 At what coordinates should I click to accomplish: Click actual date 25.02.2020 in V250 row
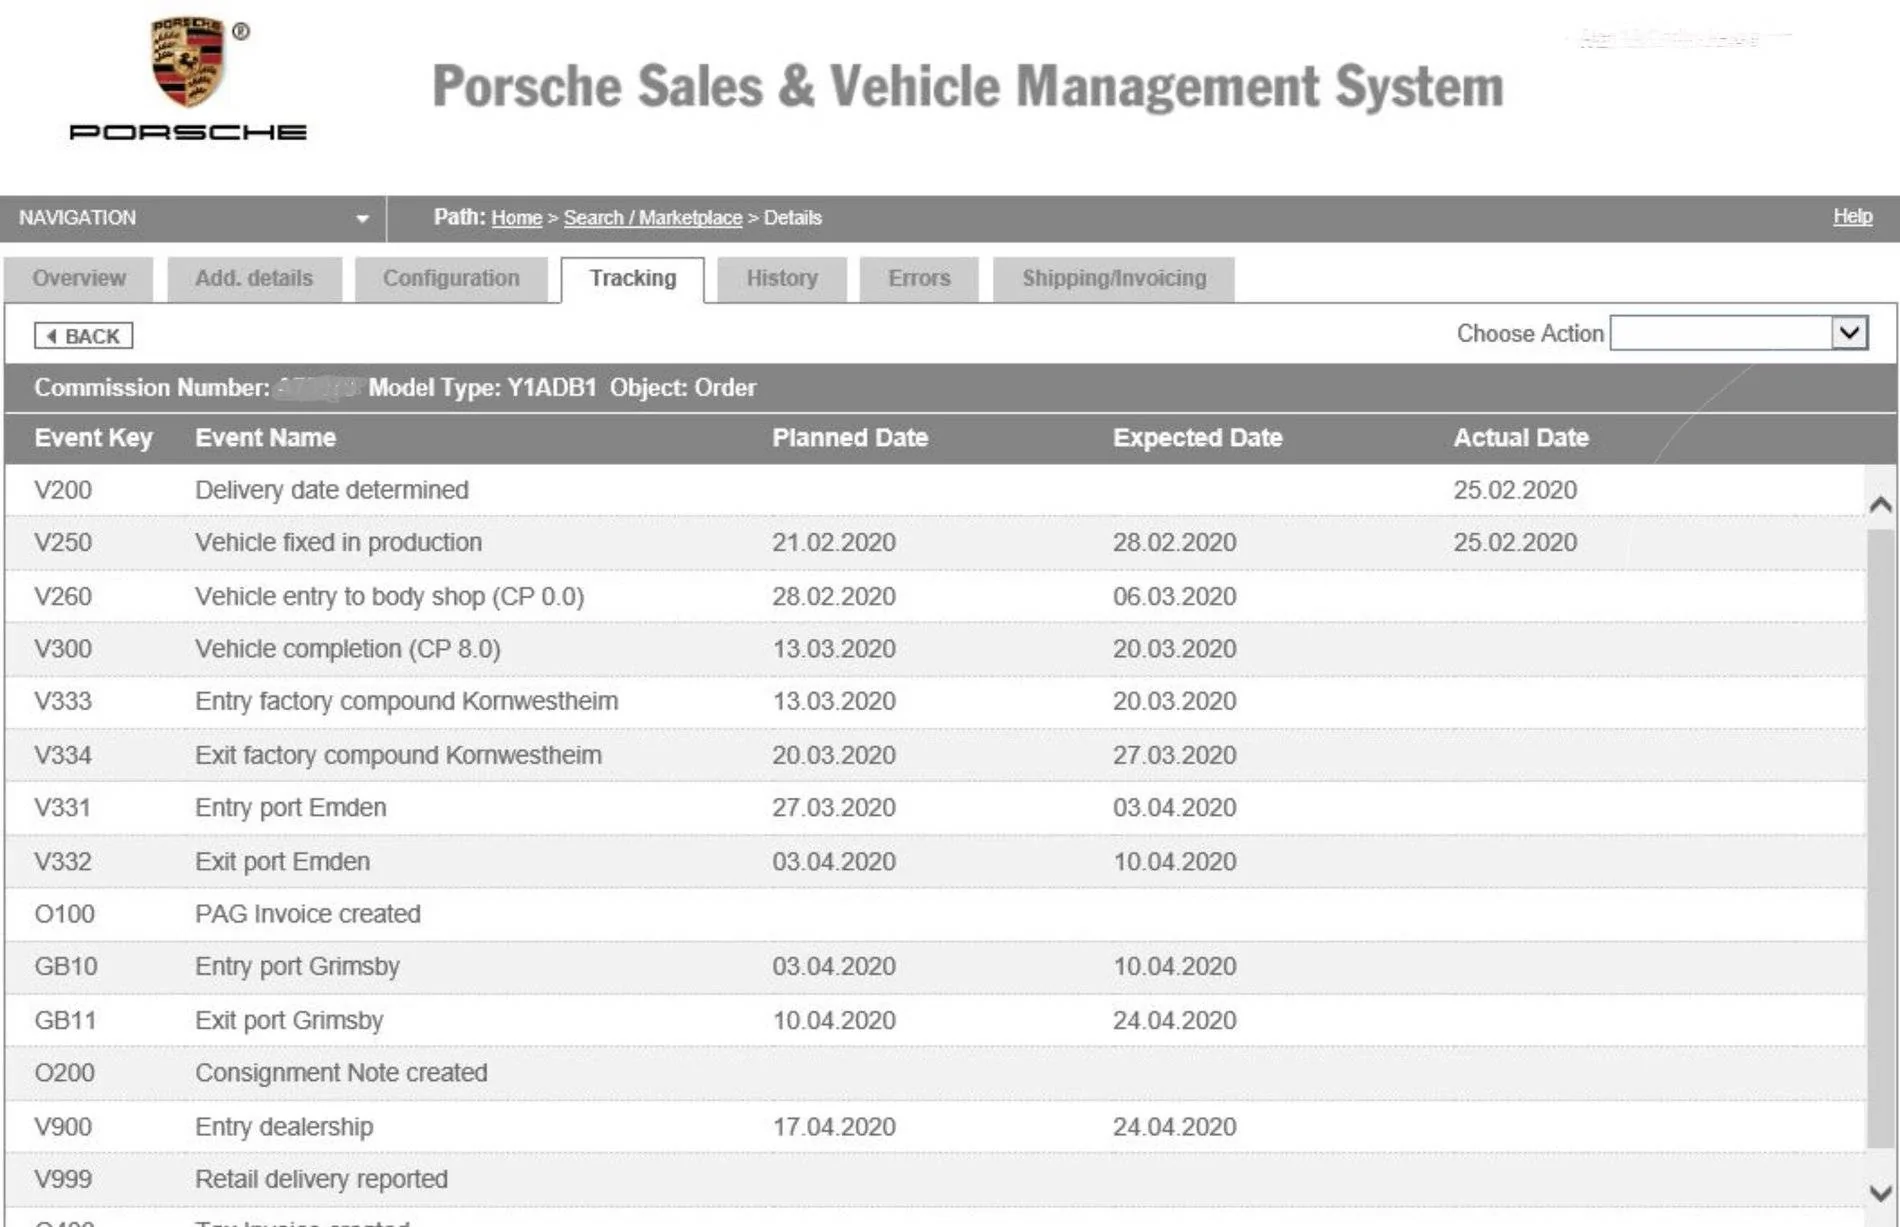click(1515, 543)
